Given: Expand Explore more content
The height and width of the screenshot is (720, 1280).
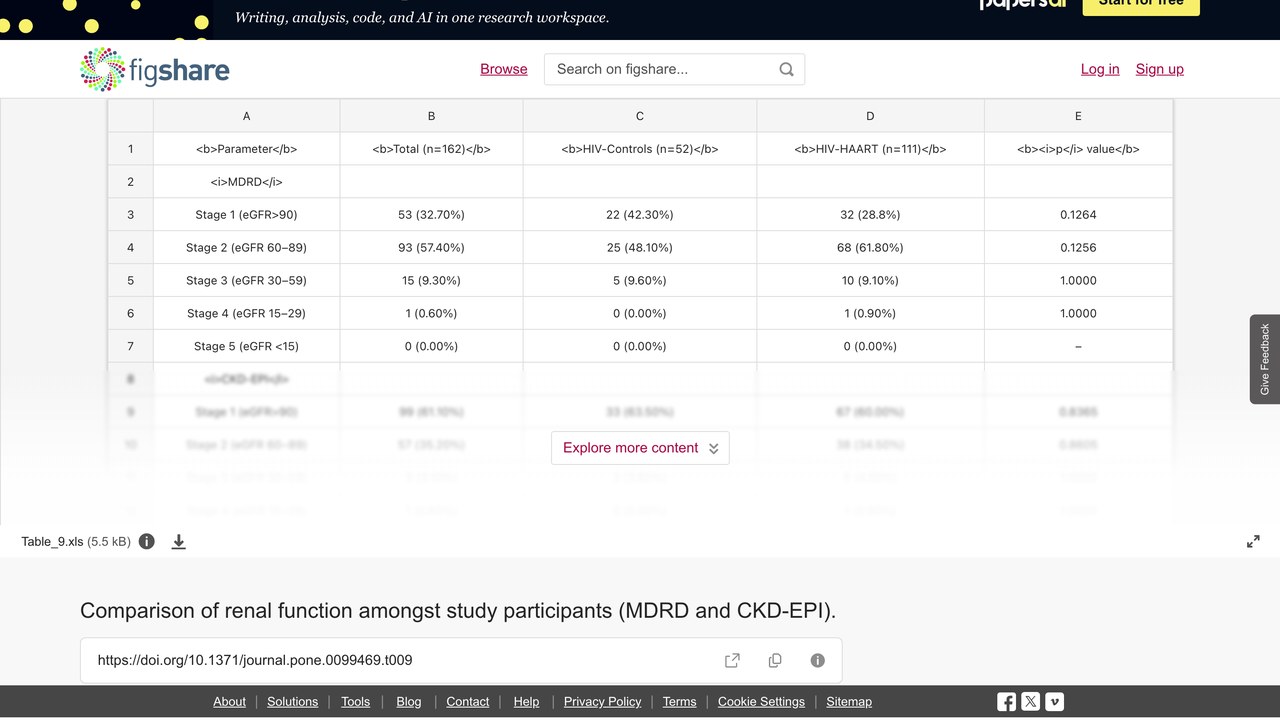Looking at the screenshot, I should (x=640, y=448).
